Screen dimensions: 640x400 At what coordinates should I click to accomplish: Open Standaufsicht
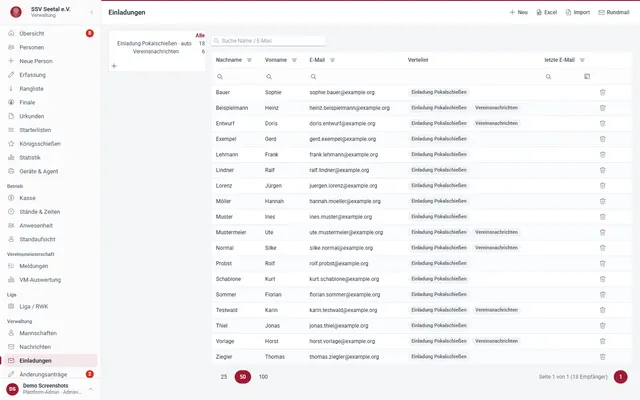pyautogui.click(x=50, y=239)
